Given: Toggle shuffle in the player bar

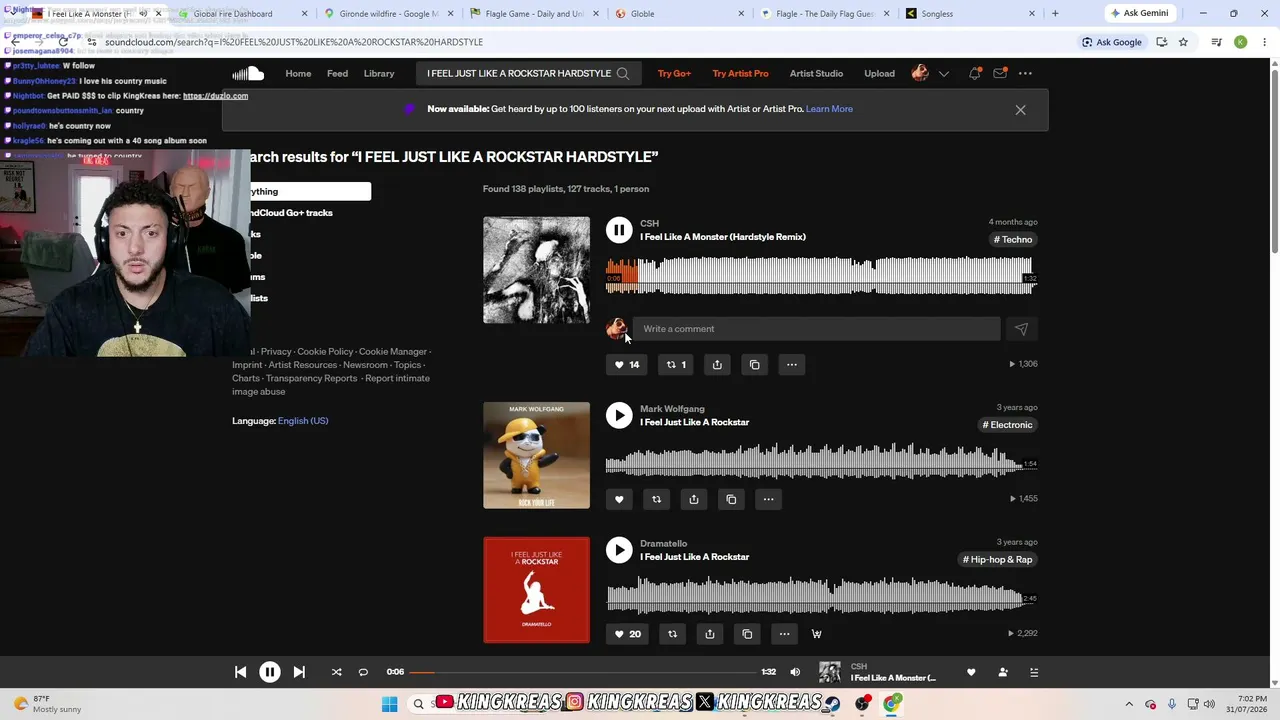Looking at the screenshot, I should tap(336, 672).
